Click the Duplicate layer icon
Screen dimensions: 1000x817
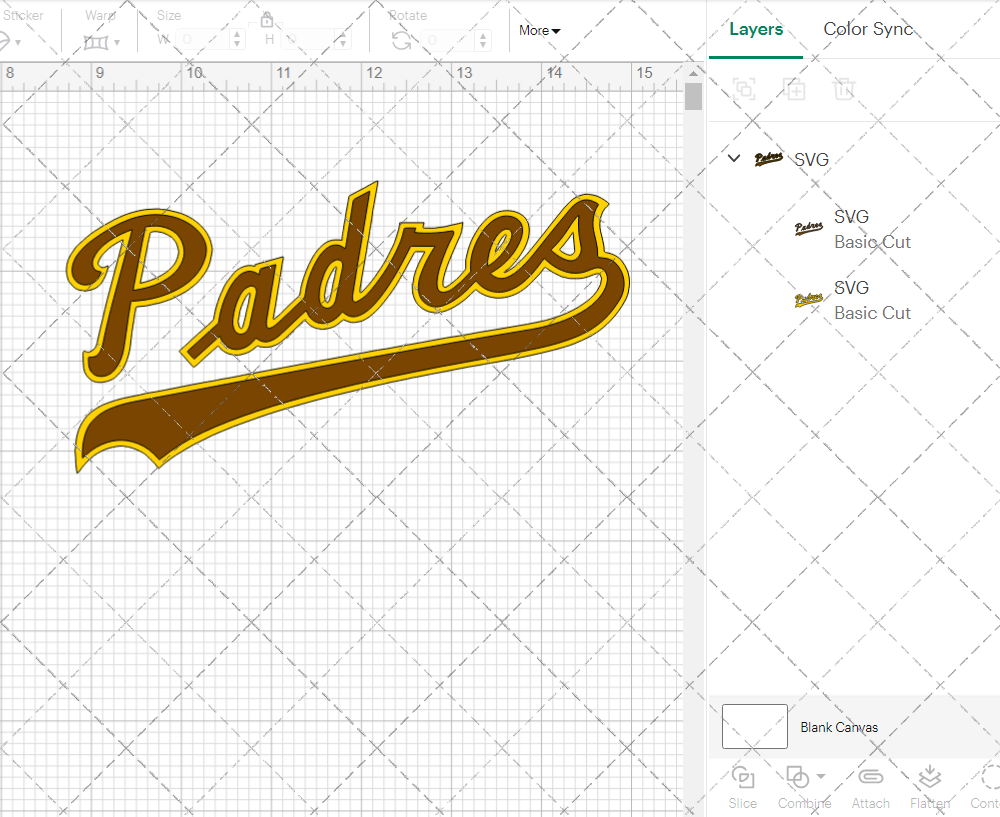click(x=795, y=89)
